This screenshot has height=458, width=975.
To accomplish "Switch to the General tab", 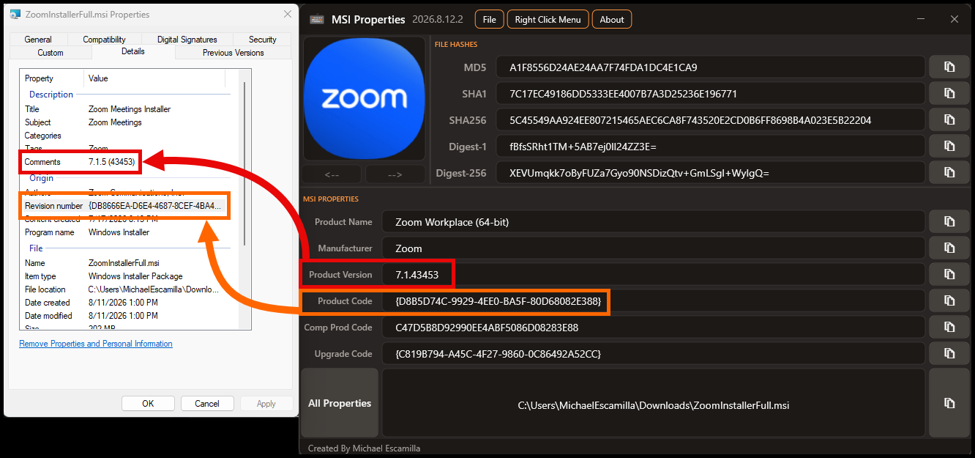I will click(x=38, y=39).
